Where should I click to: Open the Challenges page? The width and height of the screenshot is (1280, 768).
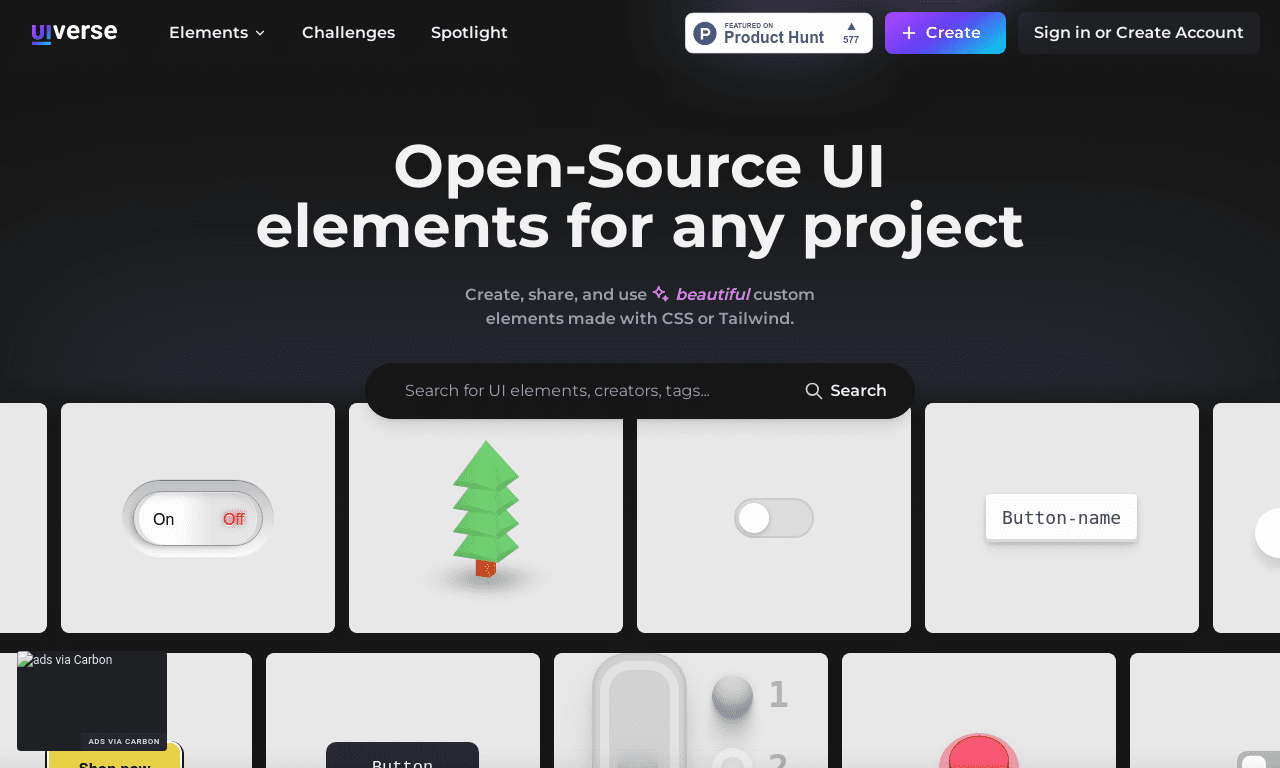tap(348, 33)
